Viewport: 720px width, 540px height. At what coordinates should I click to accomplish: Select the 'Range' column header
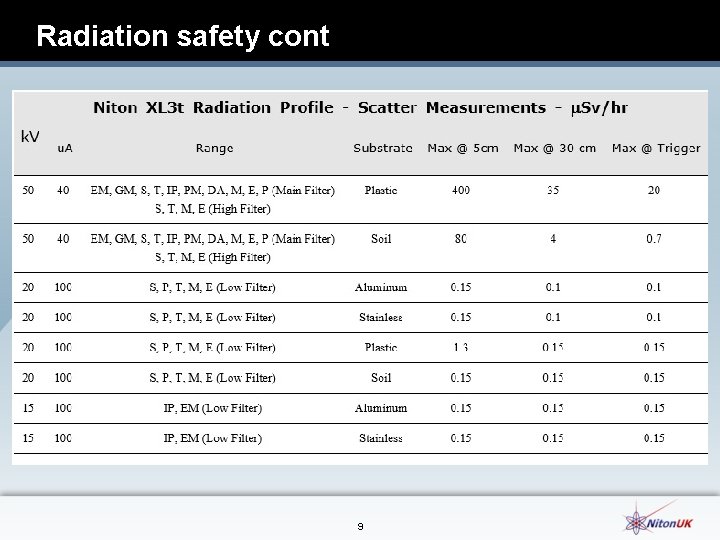point(214,148)
